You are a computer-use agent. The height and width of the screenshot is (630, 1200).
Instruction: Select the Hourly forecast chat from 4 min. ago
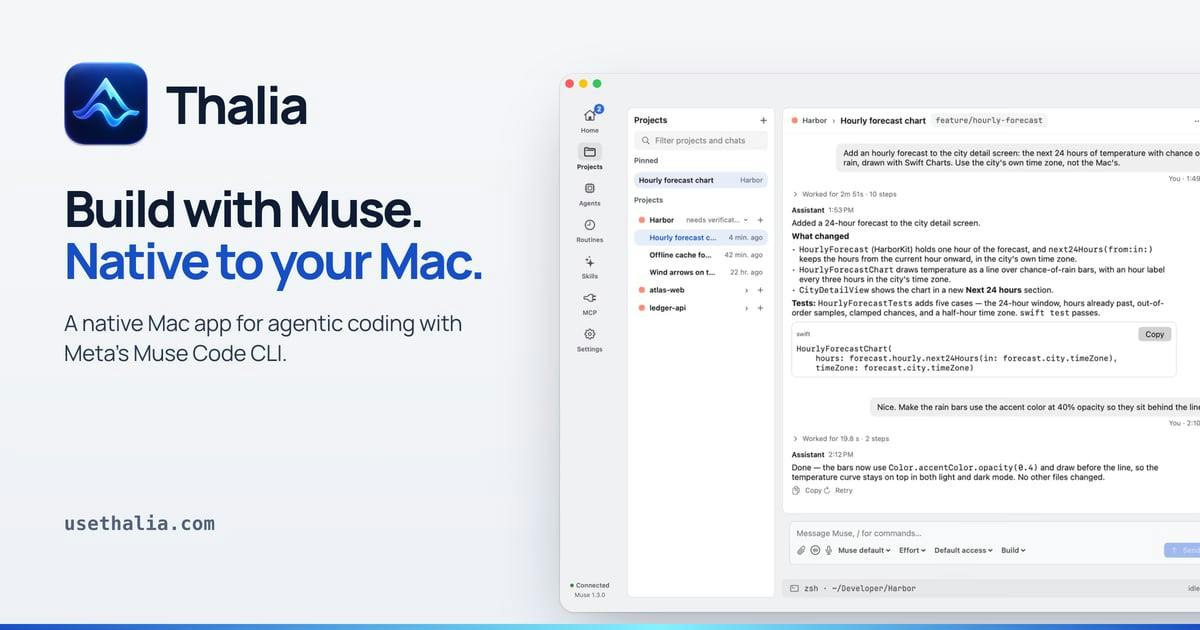701,237
